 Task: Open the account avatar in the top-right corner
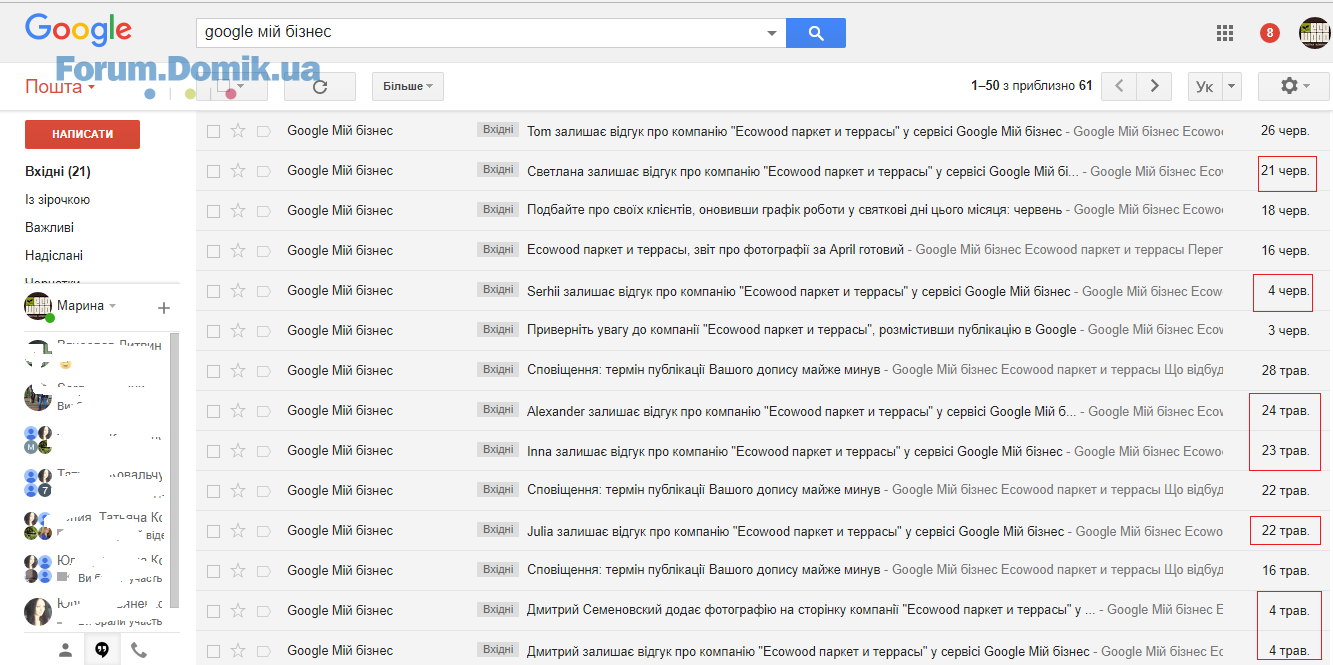click(1315, 33)
